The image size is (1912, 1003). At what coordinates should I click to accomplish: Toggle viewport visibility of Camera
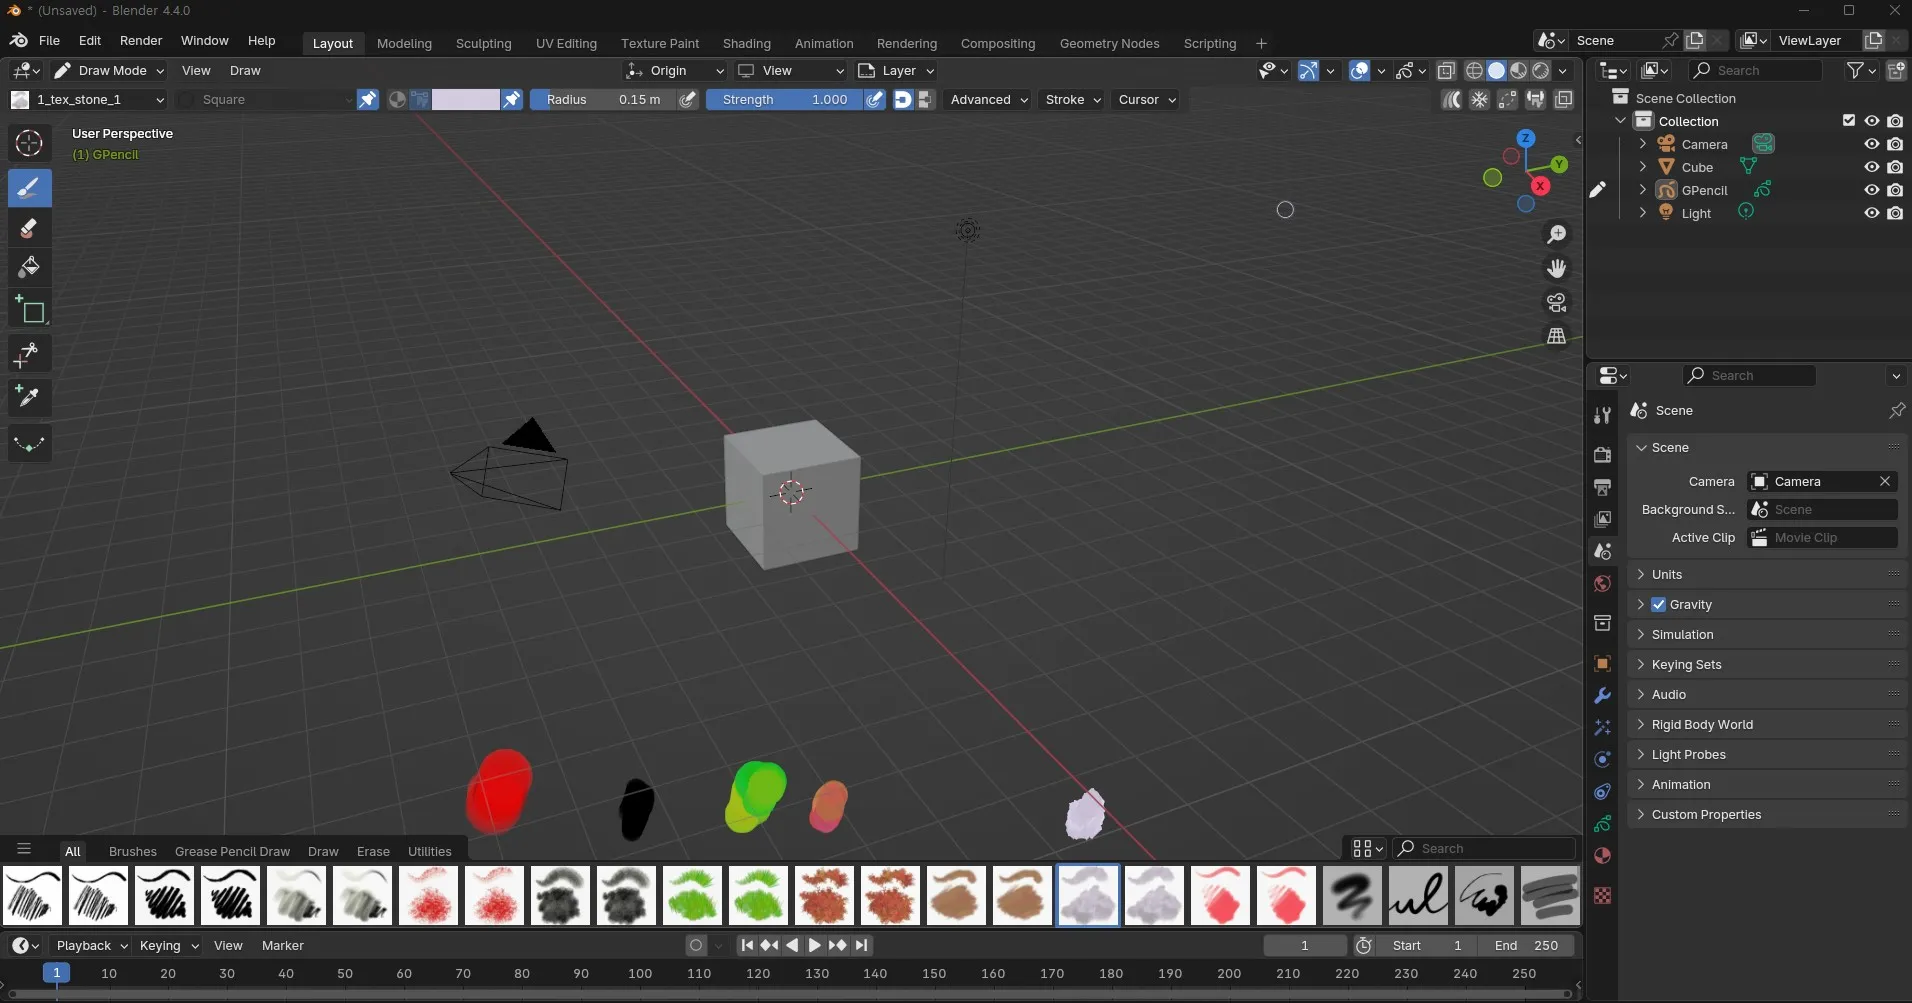1871,144
